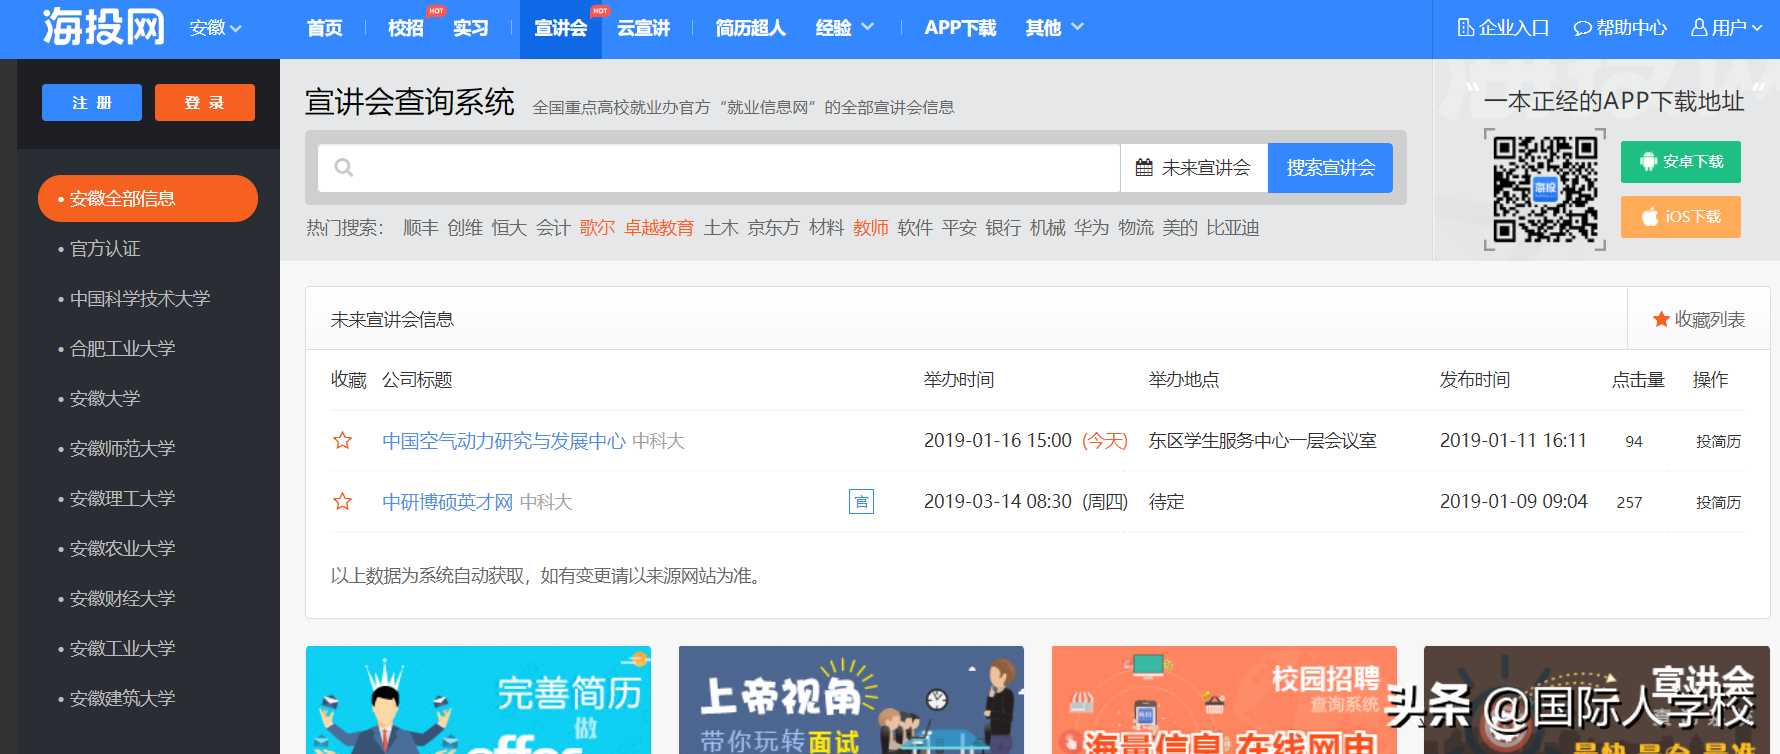
Task: Click the 登录 button
Action: 205,103
